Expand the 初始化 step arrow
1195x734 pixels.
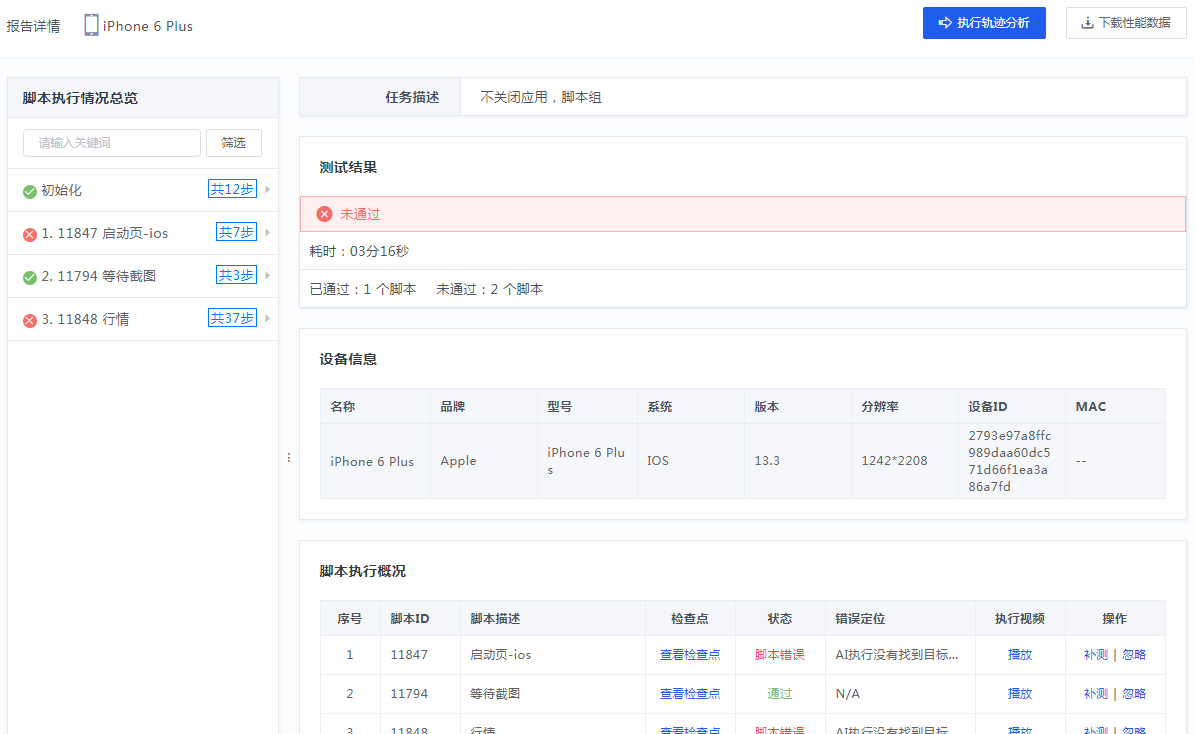(x=268, y=189)
